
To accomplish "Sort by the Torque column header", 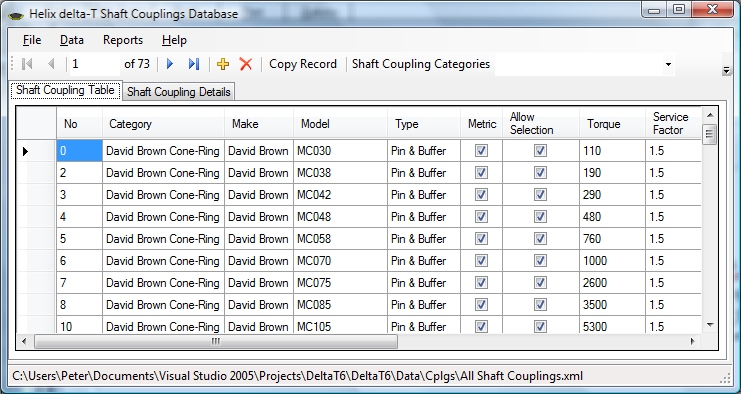I will [612, 123].
